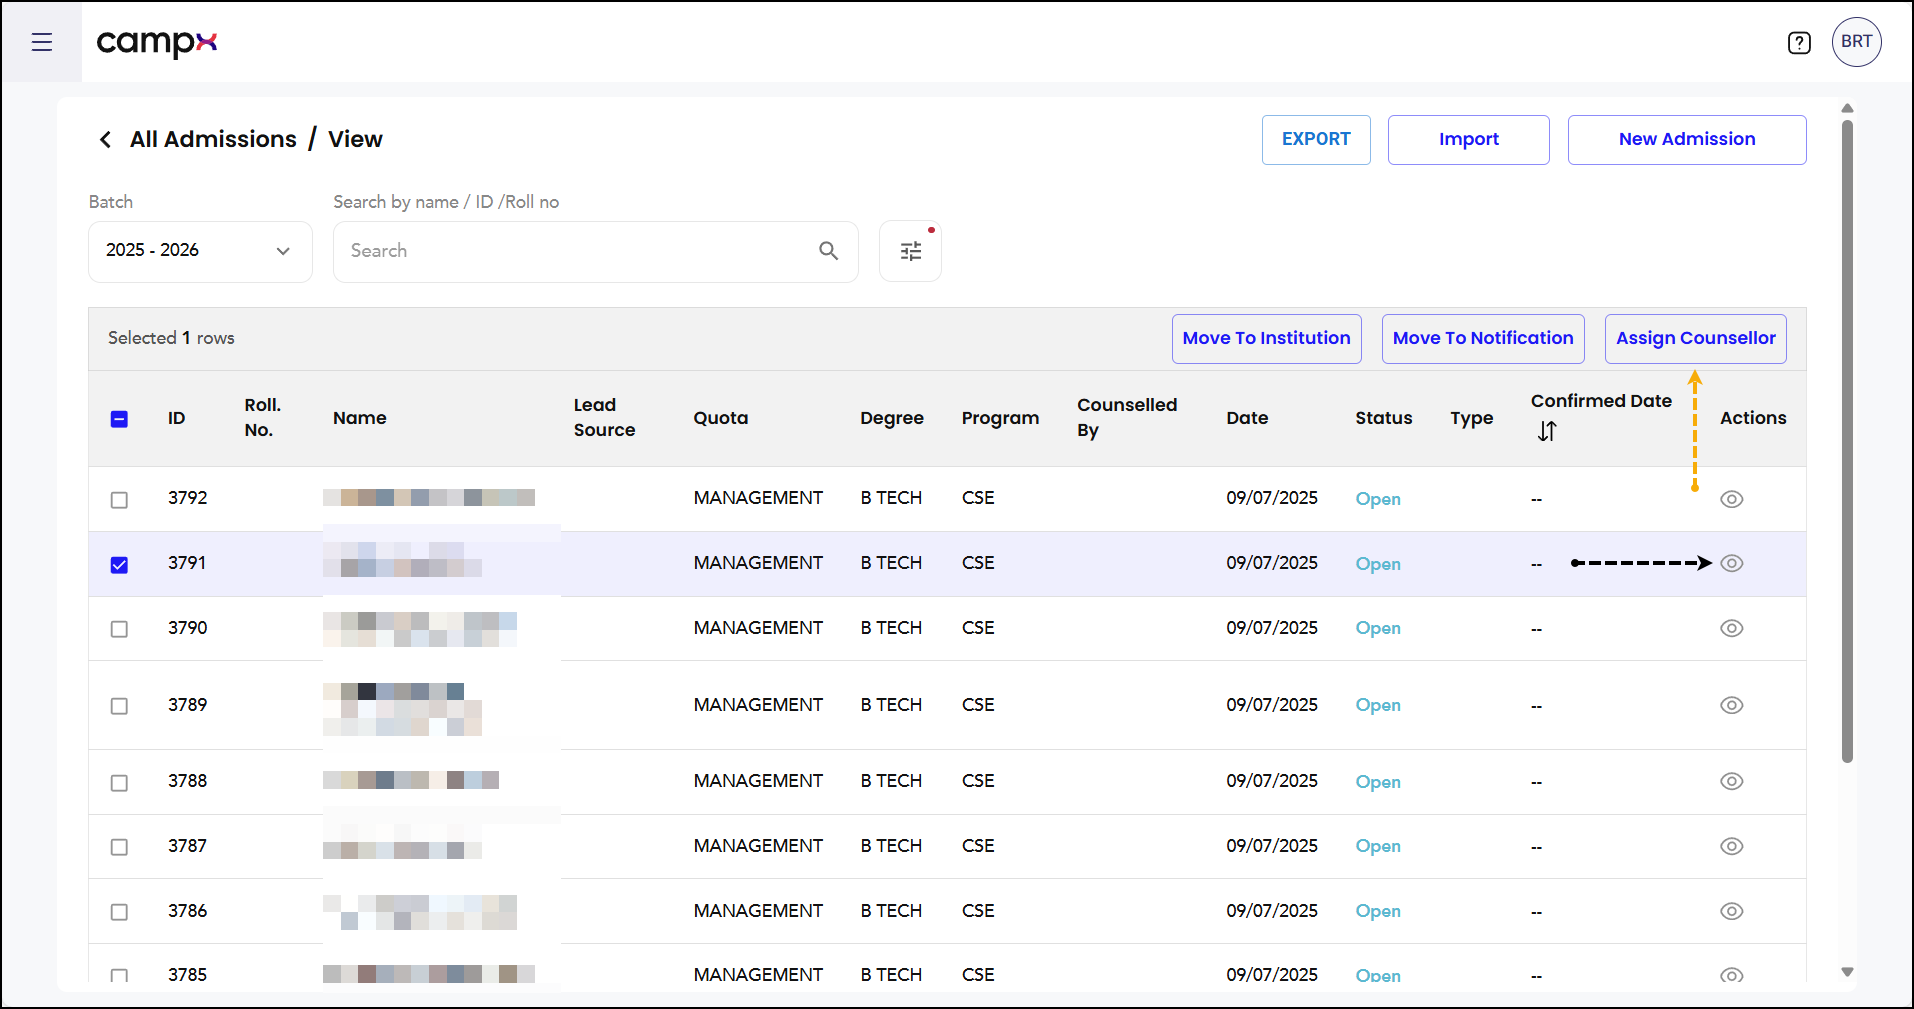Click the ID cell 3790
The image size is (1914, 1009).
187,628
